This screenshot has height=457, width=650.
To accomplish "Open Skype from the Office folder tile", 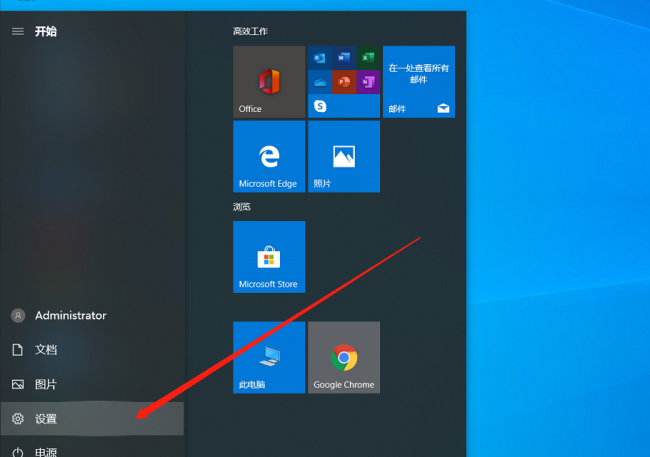I will tap(320, 106).
